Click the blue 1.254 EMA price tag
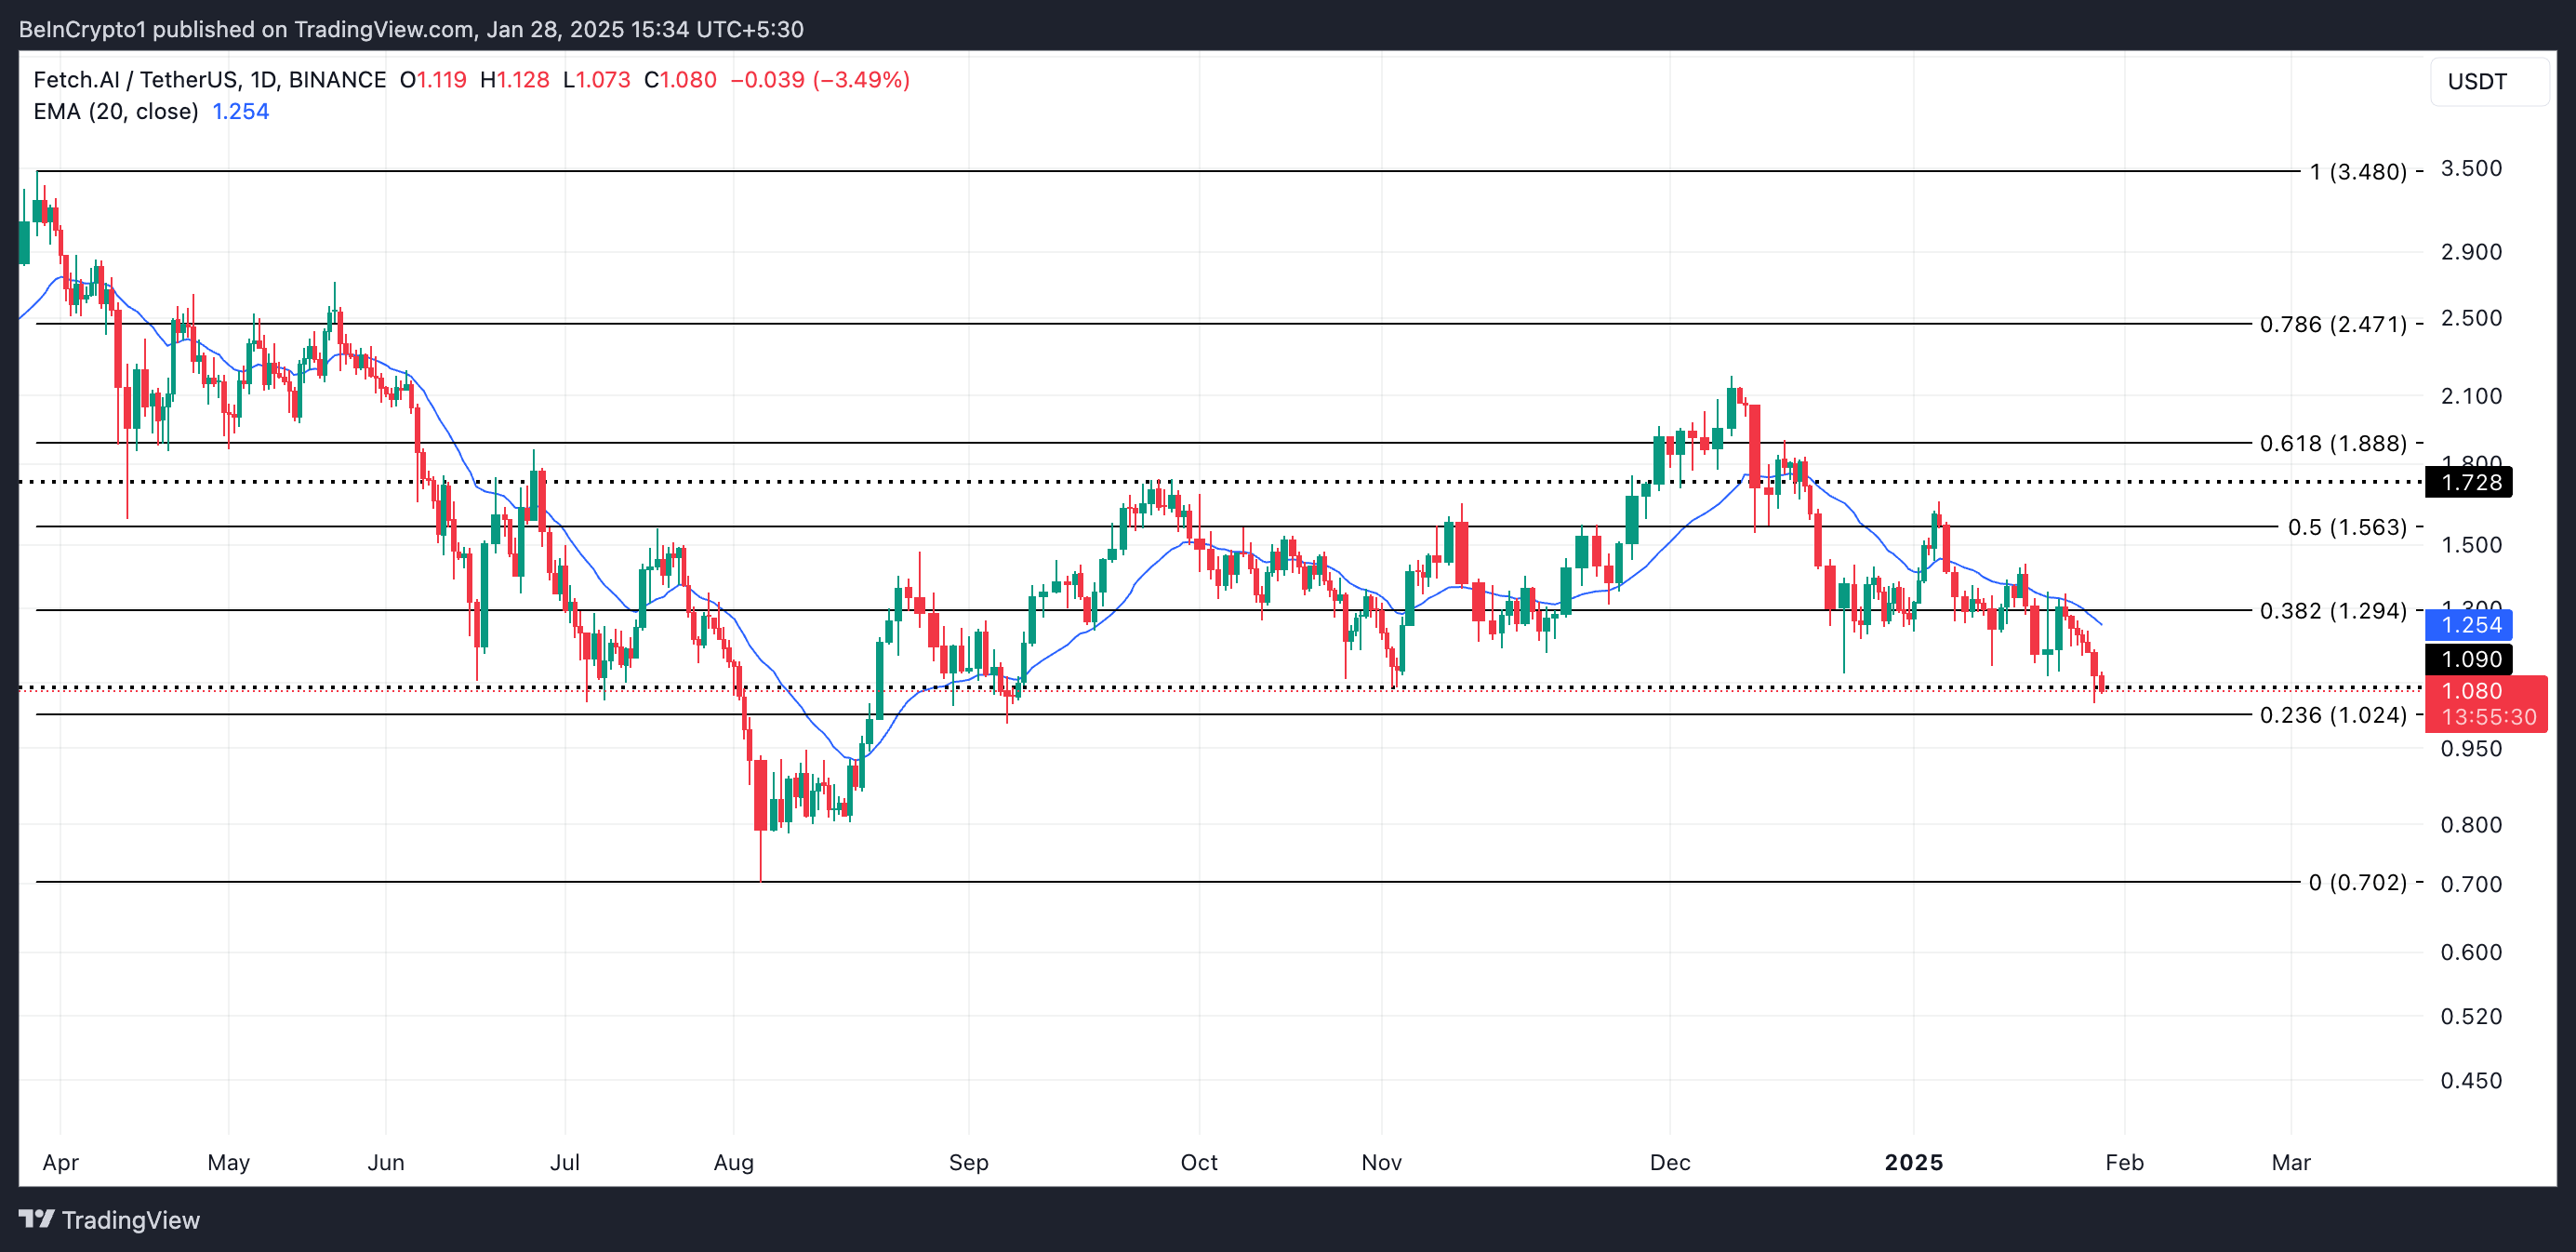Image resolution: width=2576 pixels, height=1252 pixels. [x=2471, y=625]
